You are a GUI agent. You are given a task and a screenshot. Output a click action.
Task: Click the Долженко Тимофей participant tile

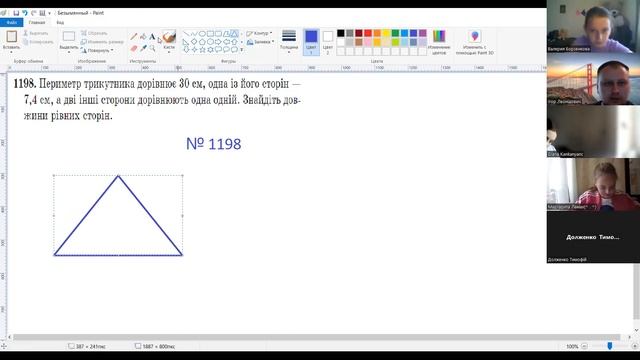pos(593,237)
